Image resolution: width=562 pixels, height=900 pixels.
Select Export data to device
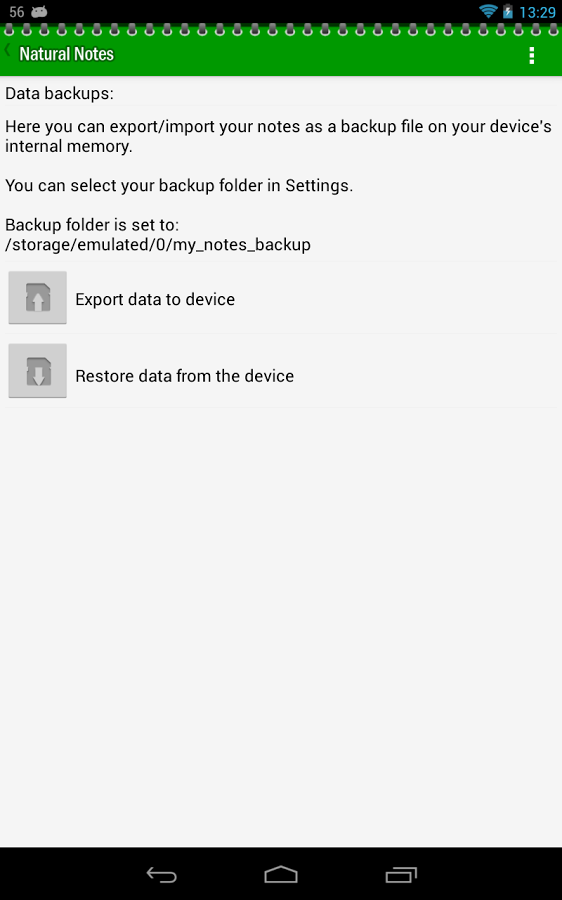155,300
